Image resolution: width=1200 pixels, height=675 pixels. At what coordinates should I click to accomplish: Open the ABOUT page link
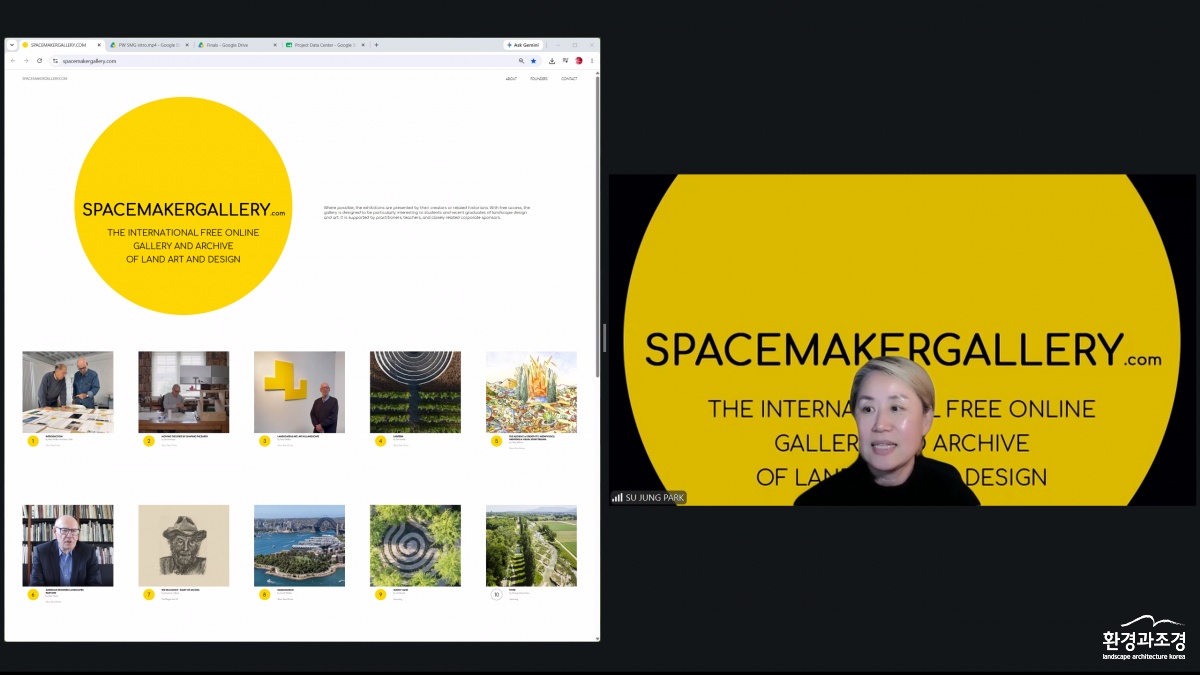point(511,78)
